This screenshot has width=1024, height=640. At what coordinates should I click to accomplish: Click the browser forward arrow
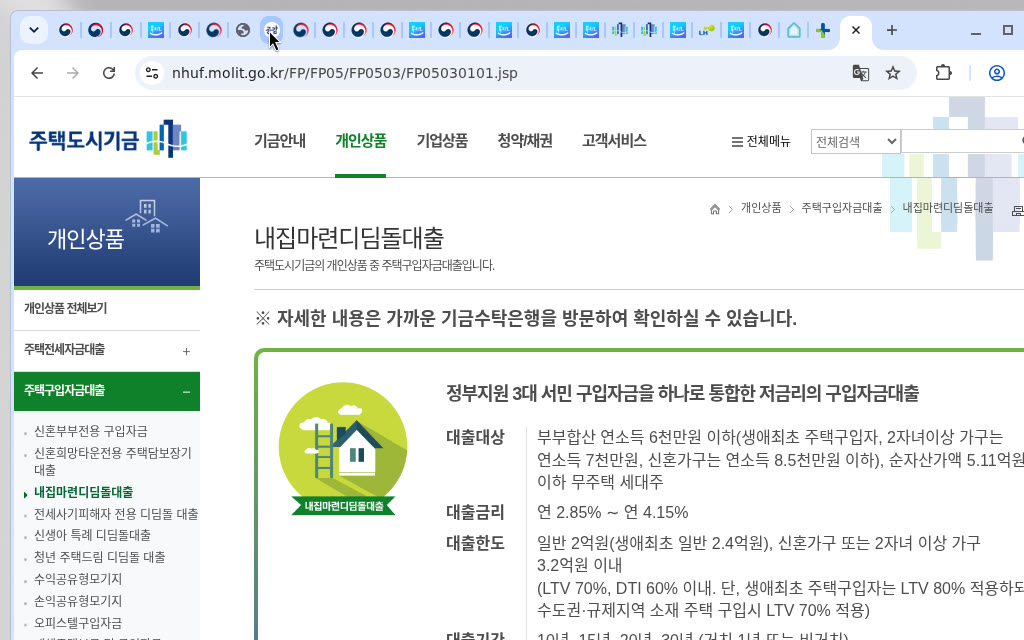[72, 73]
